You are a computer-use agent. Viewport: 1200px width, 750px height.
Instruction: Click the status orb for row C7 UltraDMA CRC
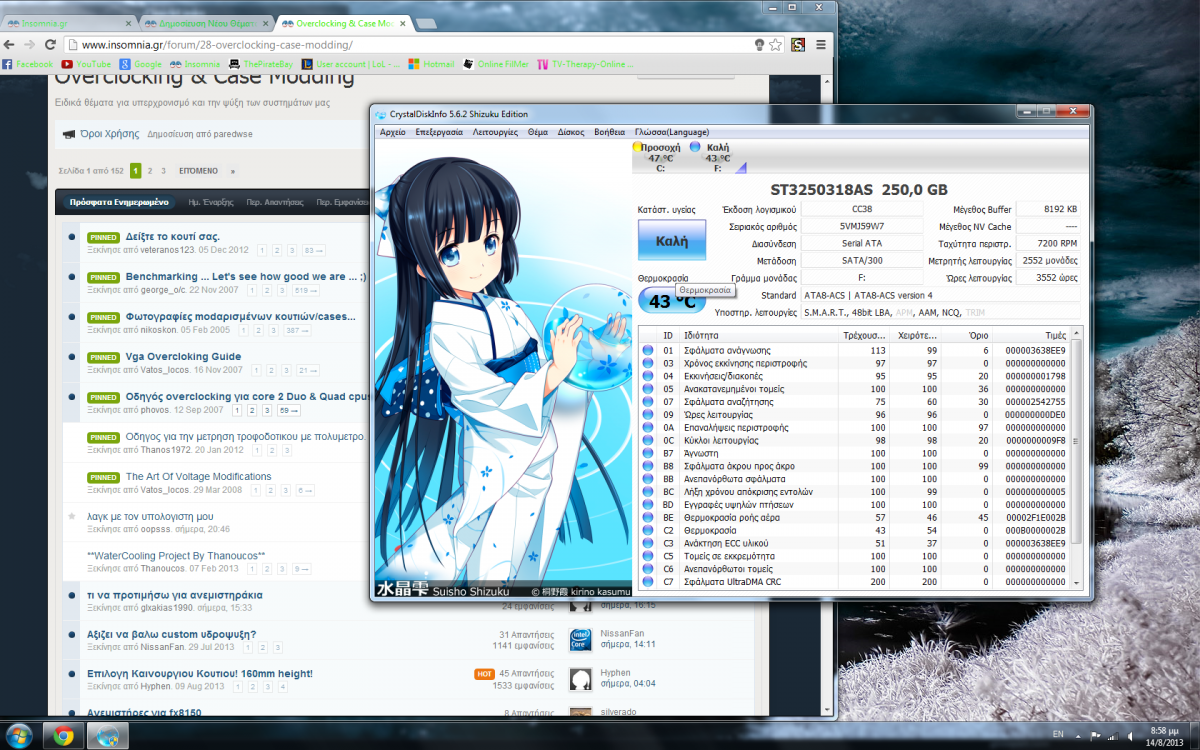pyautogui.click(x=647, y=581)
